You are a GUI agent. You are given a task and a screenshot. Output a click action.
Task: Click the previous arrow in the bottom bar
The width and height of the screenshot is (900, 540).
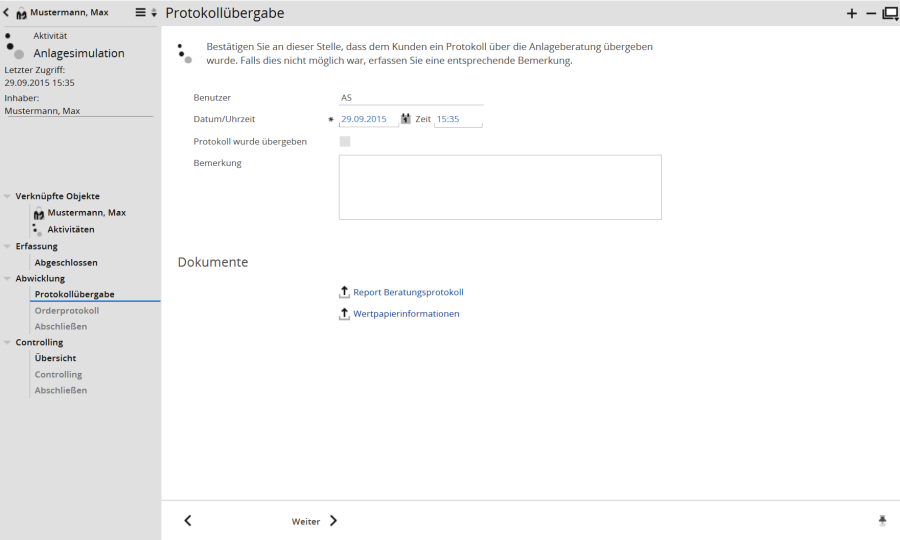tap(188, 521)
